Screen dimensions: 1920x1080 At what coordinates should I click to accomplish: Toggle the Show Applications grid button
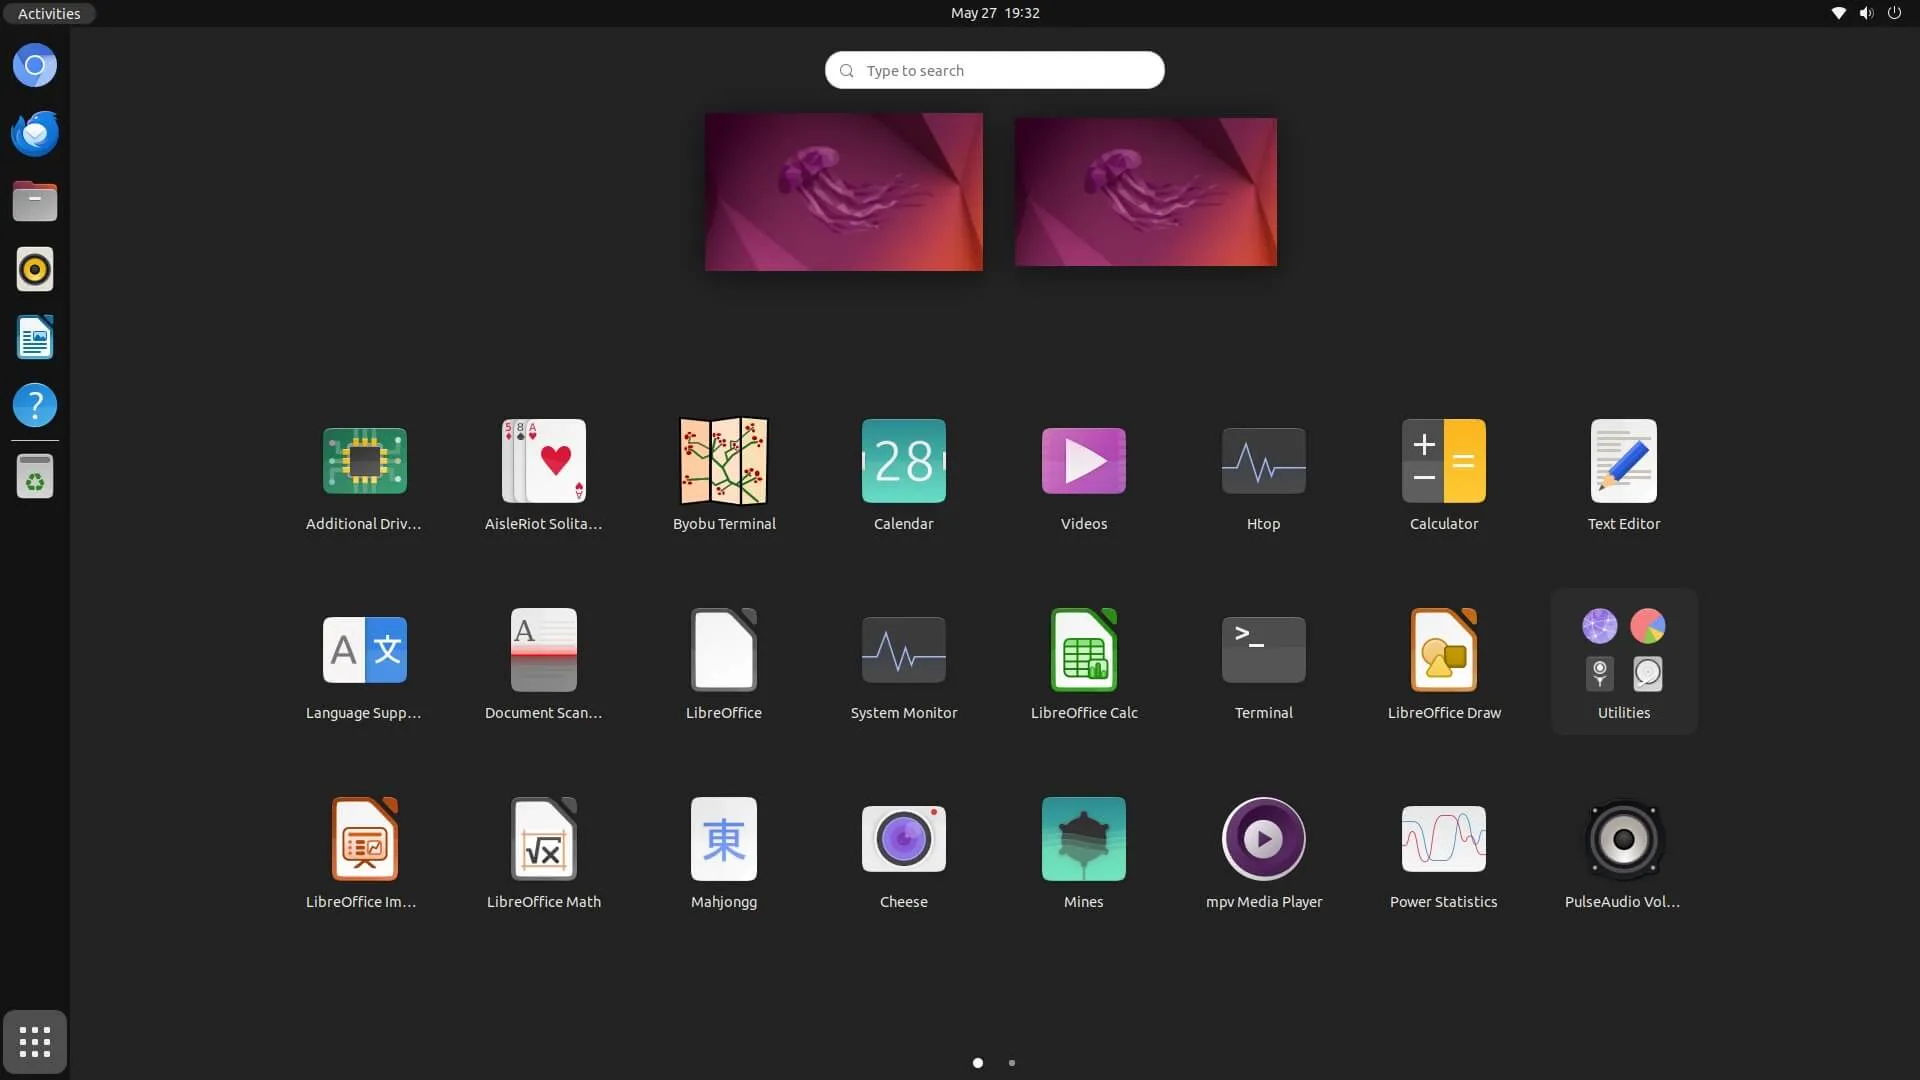click(35, 1041)
